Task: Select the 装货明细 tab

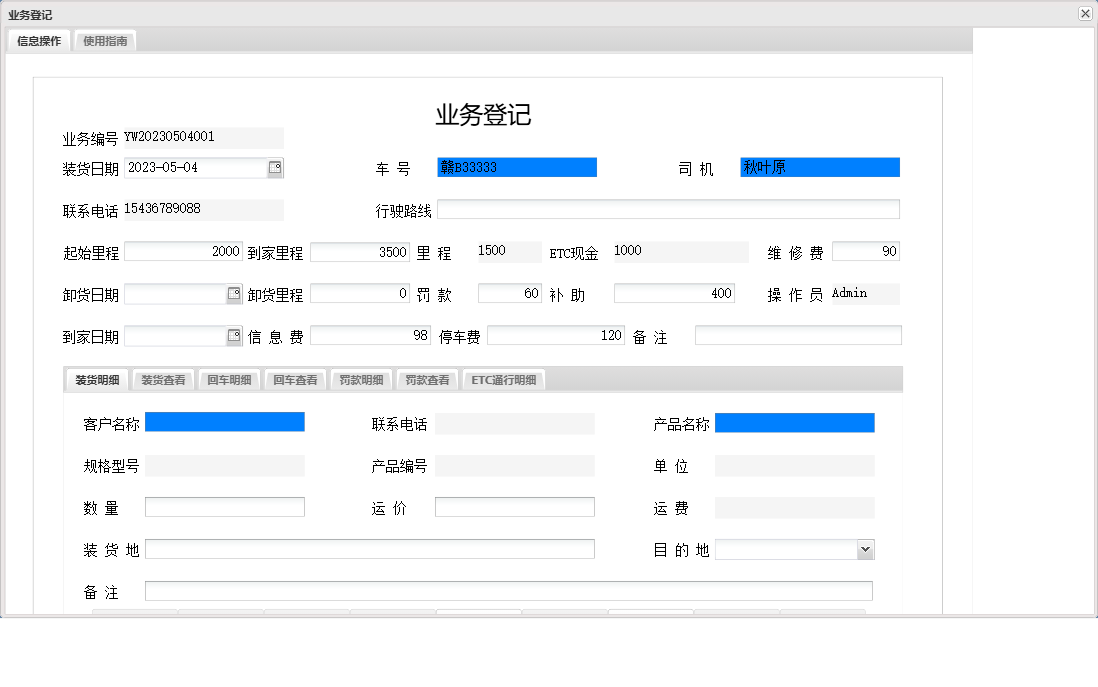Action: coord(95,379)
